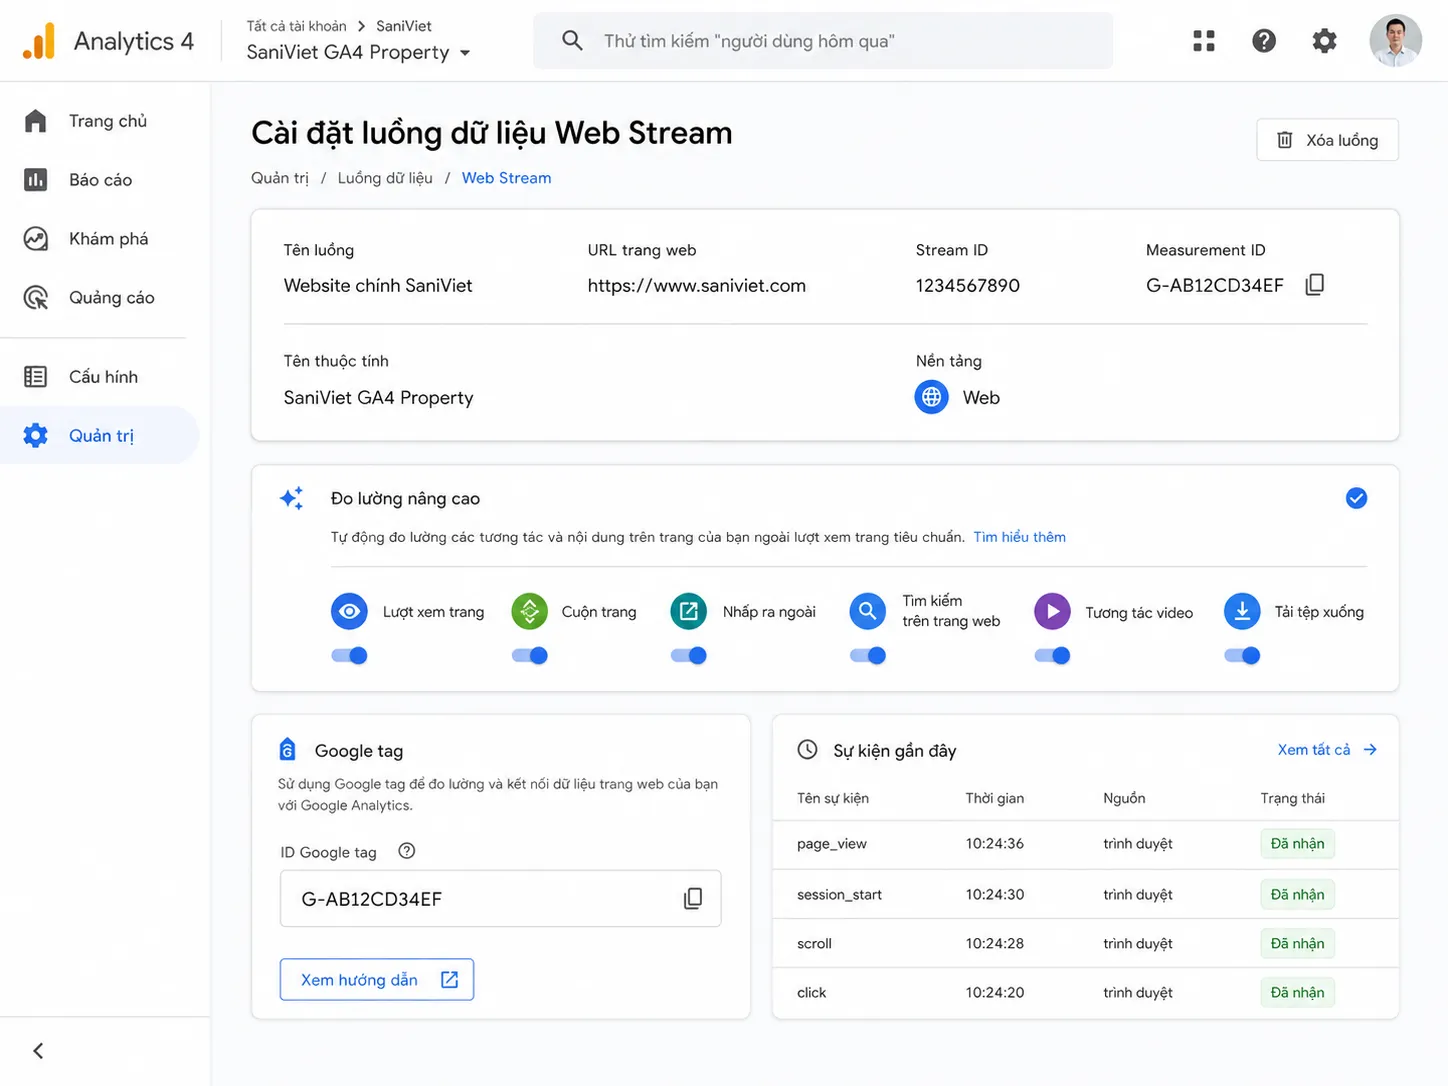Toggle the Cuộn trang switch
1448x1086 pixels.
pos(529,656)
